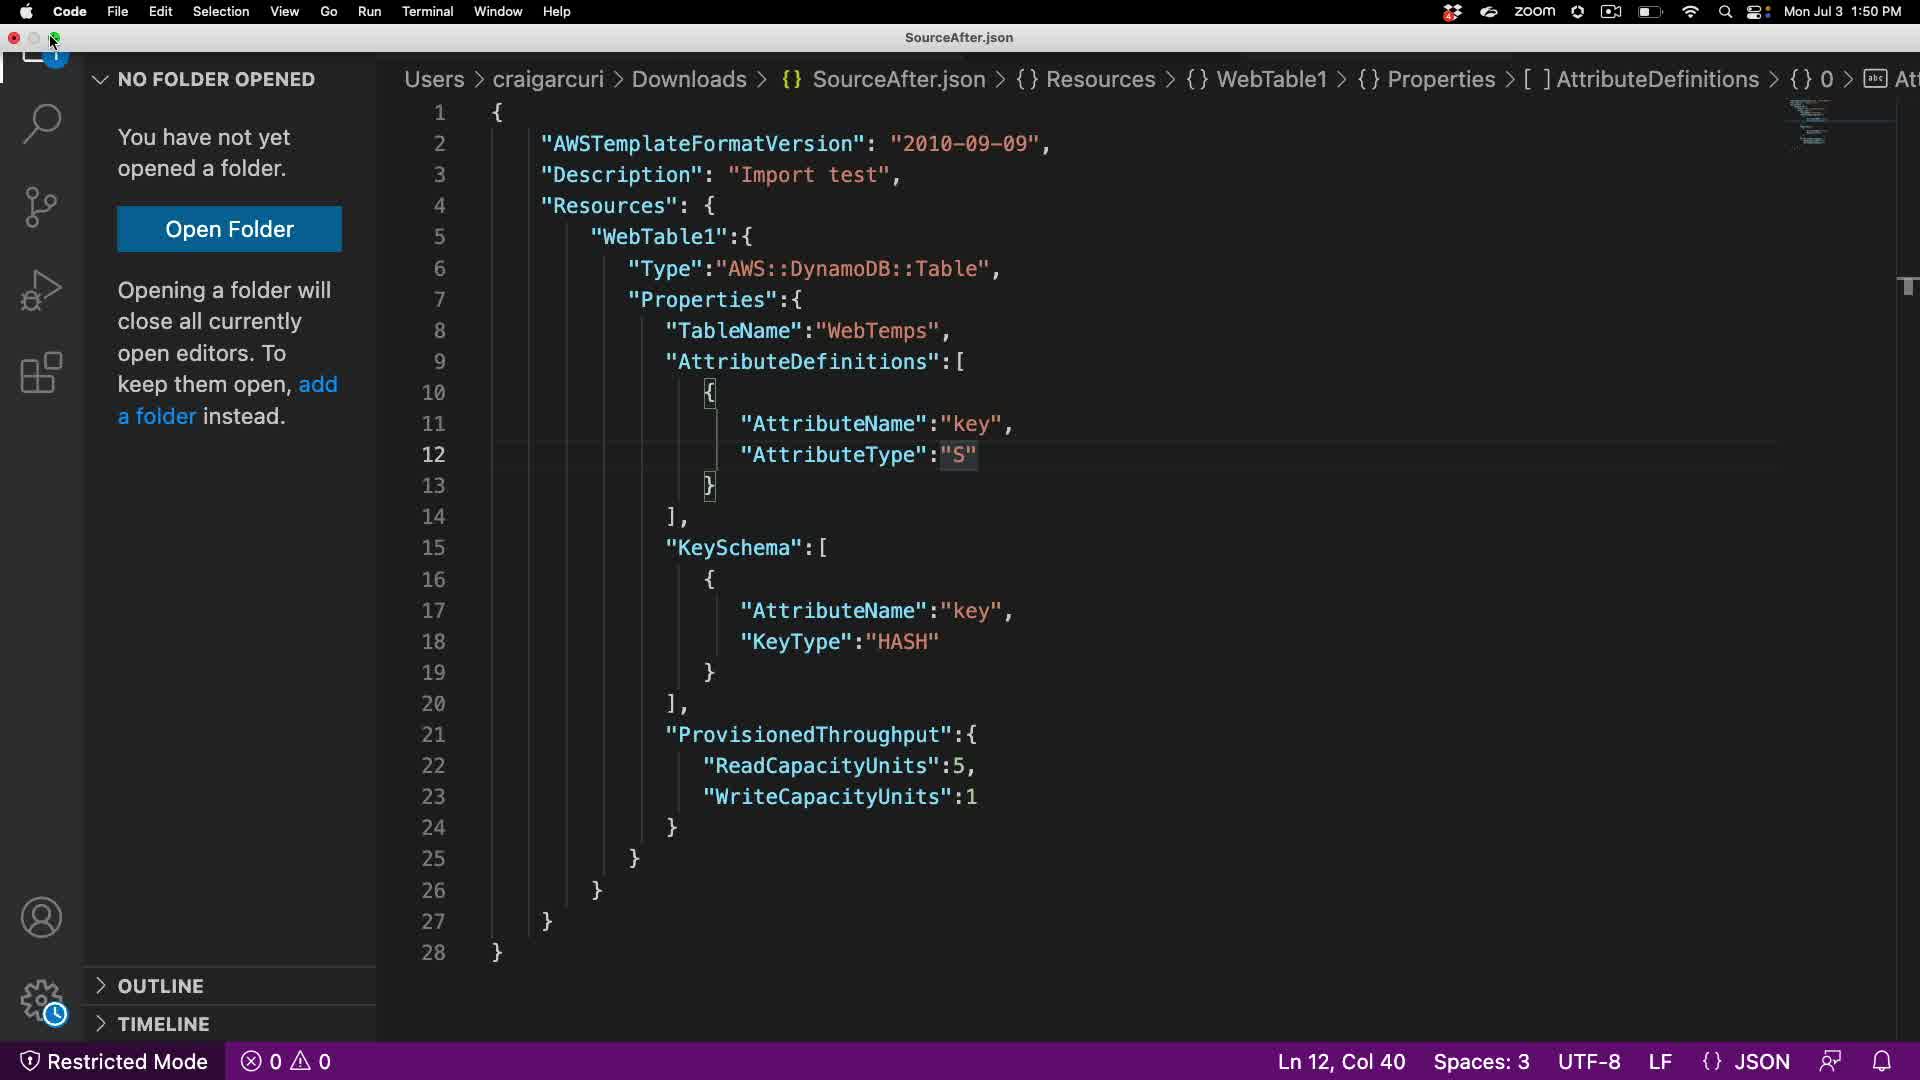Click the Restricted Mode shield indicator

(x=114, y=1061)
